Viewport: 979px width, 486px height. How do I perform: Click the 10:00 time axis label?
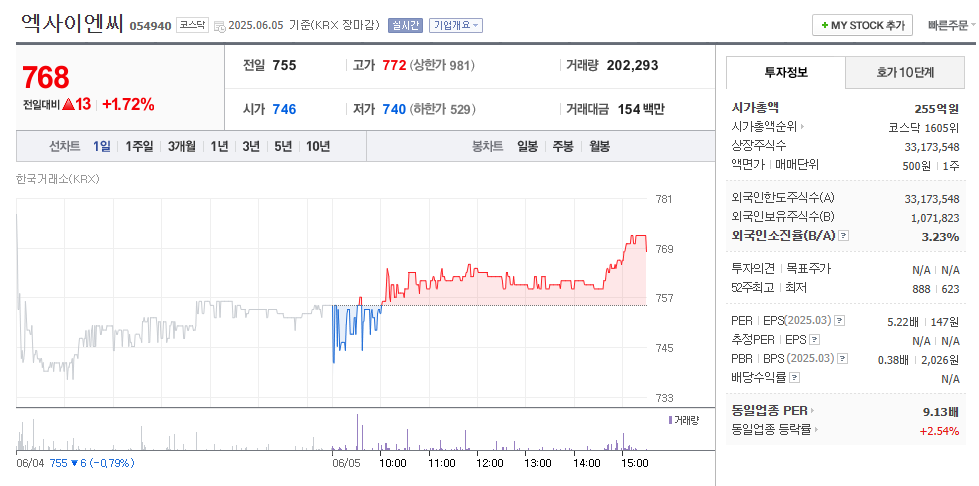[393, 463]
